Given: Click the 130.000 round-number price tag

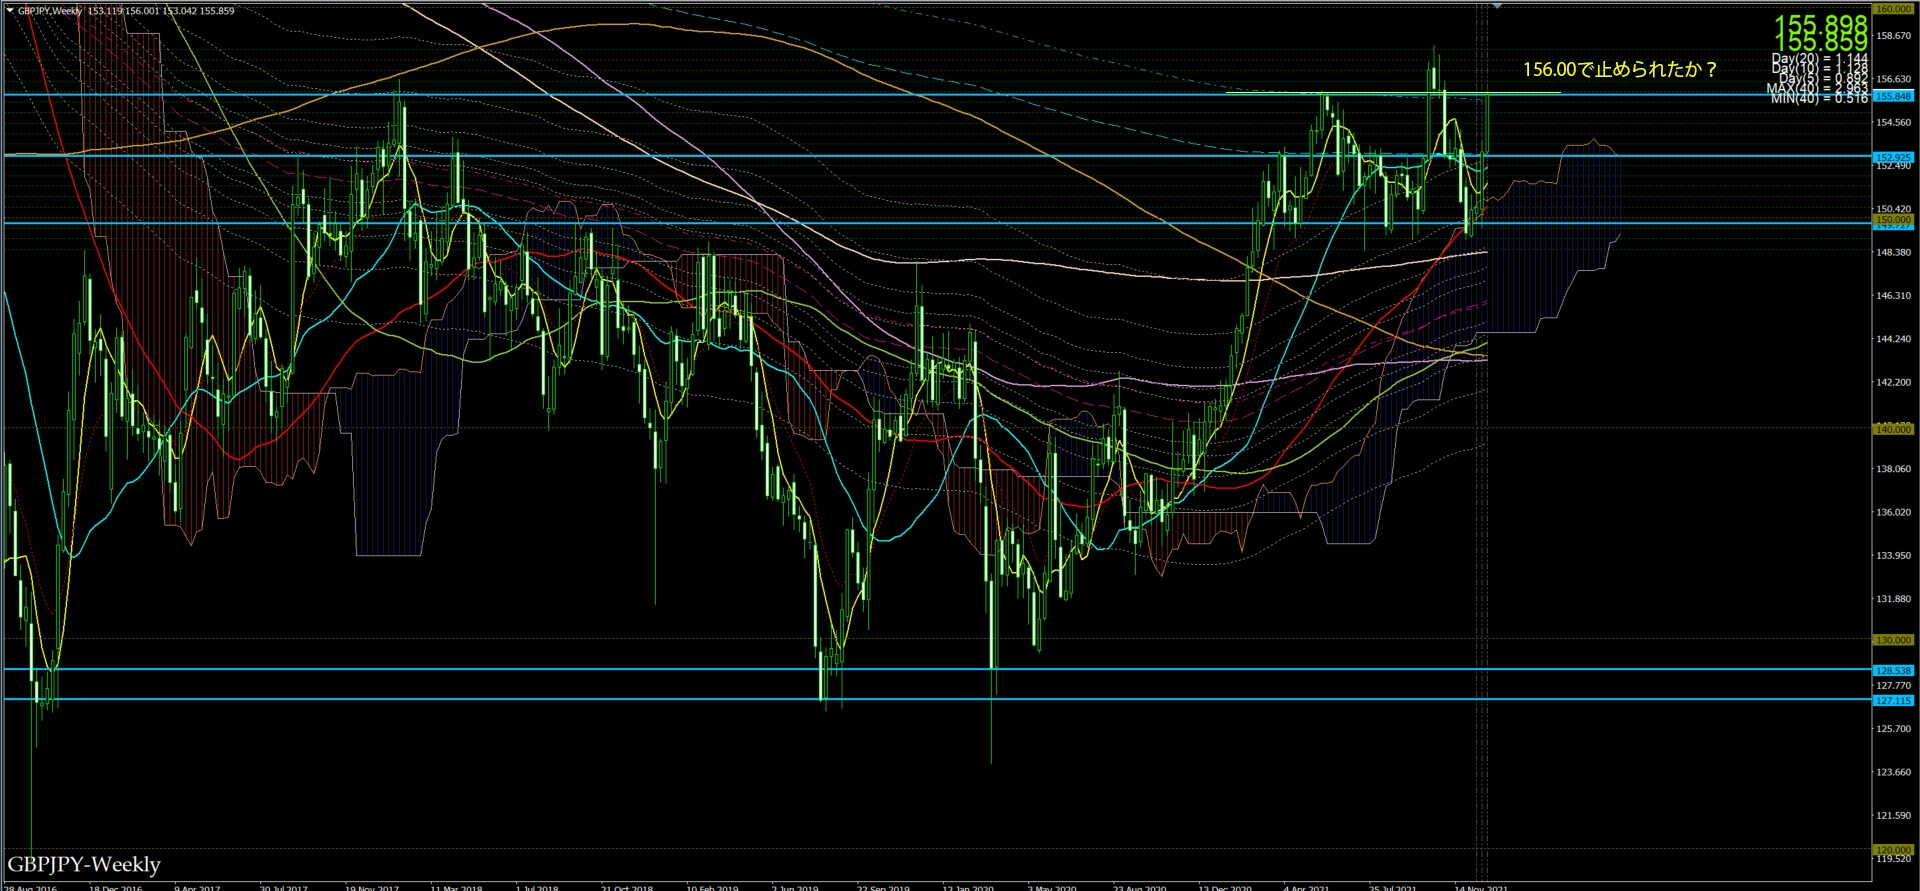Looking at the screenshot, I should (x=1893, y=640).
